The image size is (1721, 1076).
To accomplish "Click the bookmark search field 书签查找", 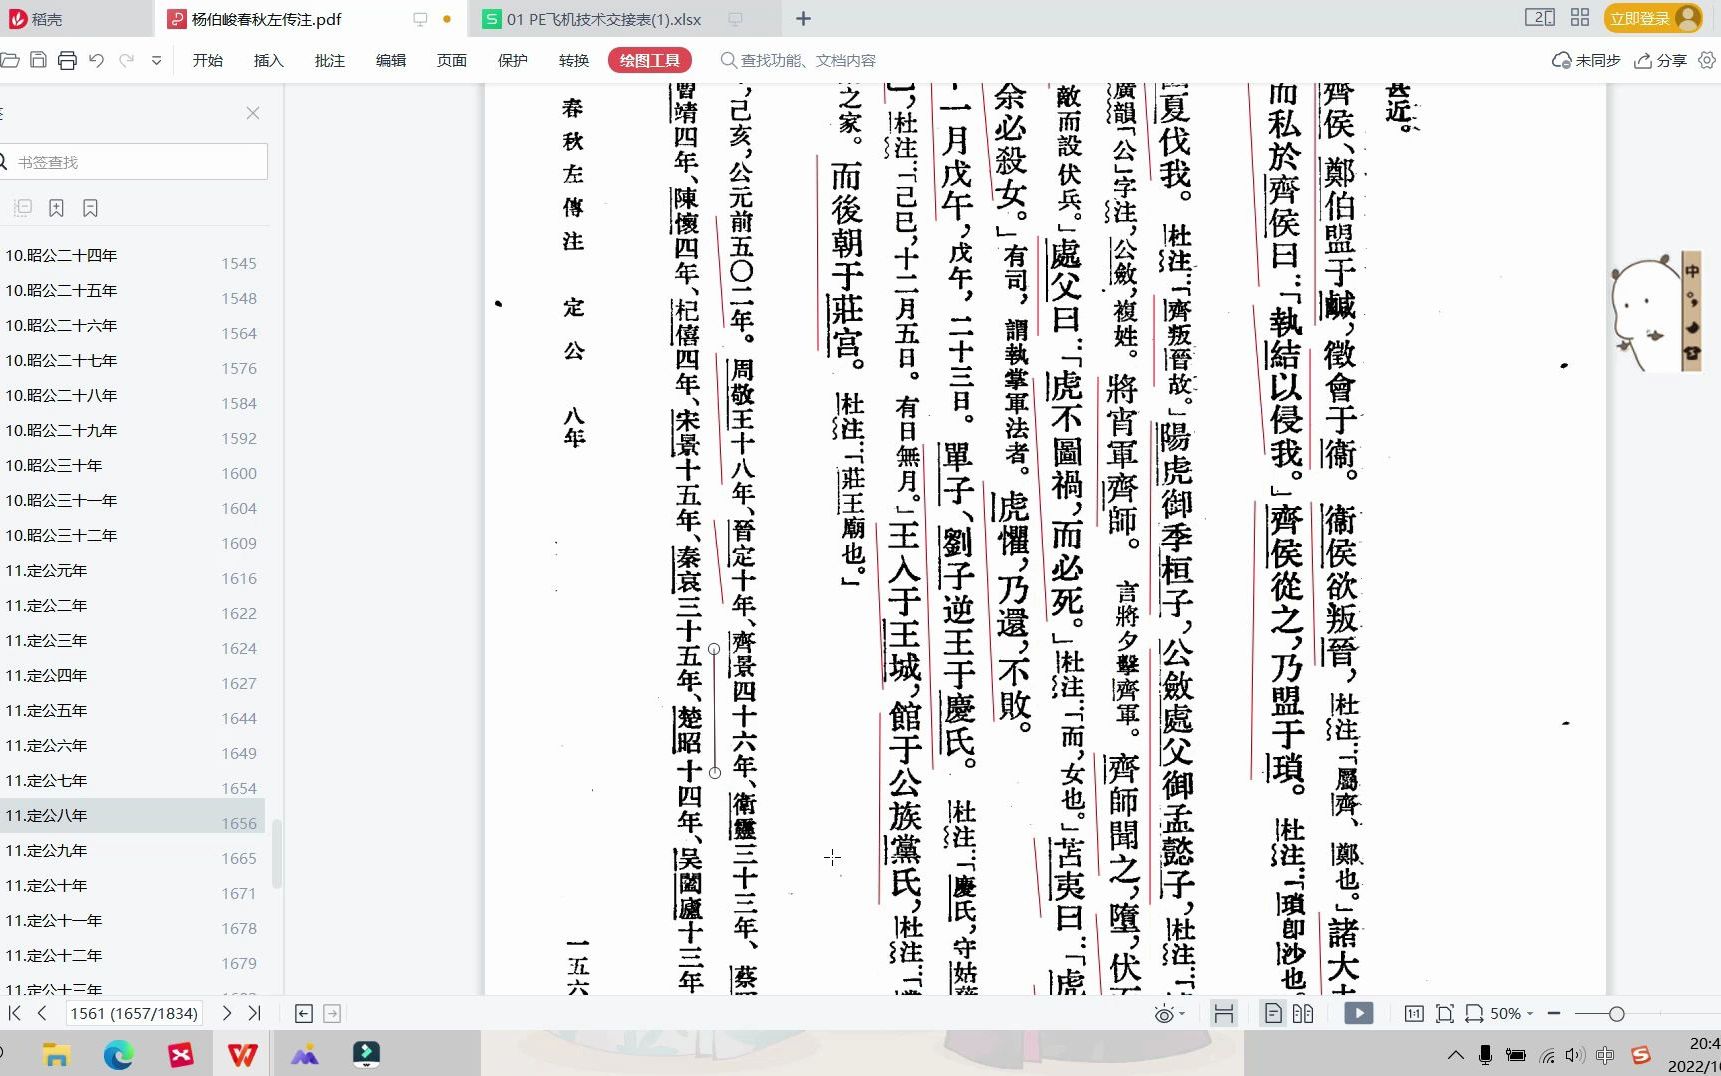I will (x=134, y=161).
